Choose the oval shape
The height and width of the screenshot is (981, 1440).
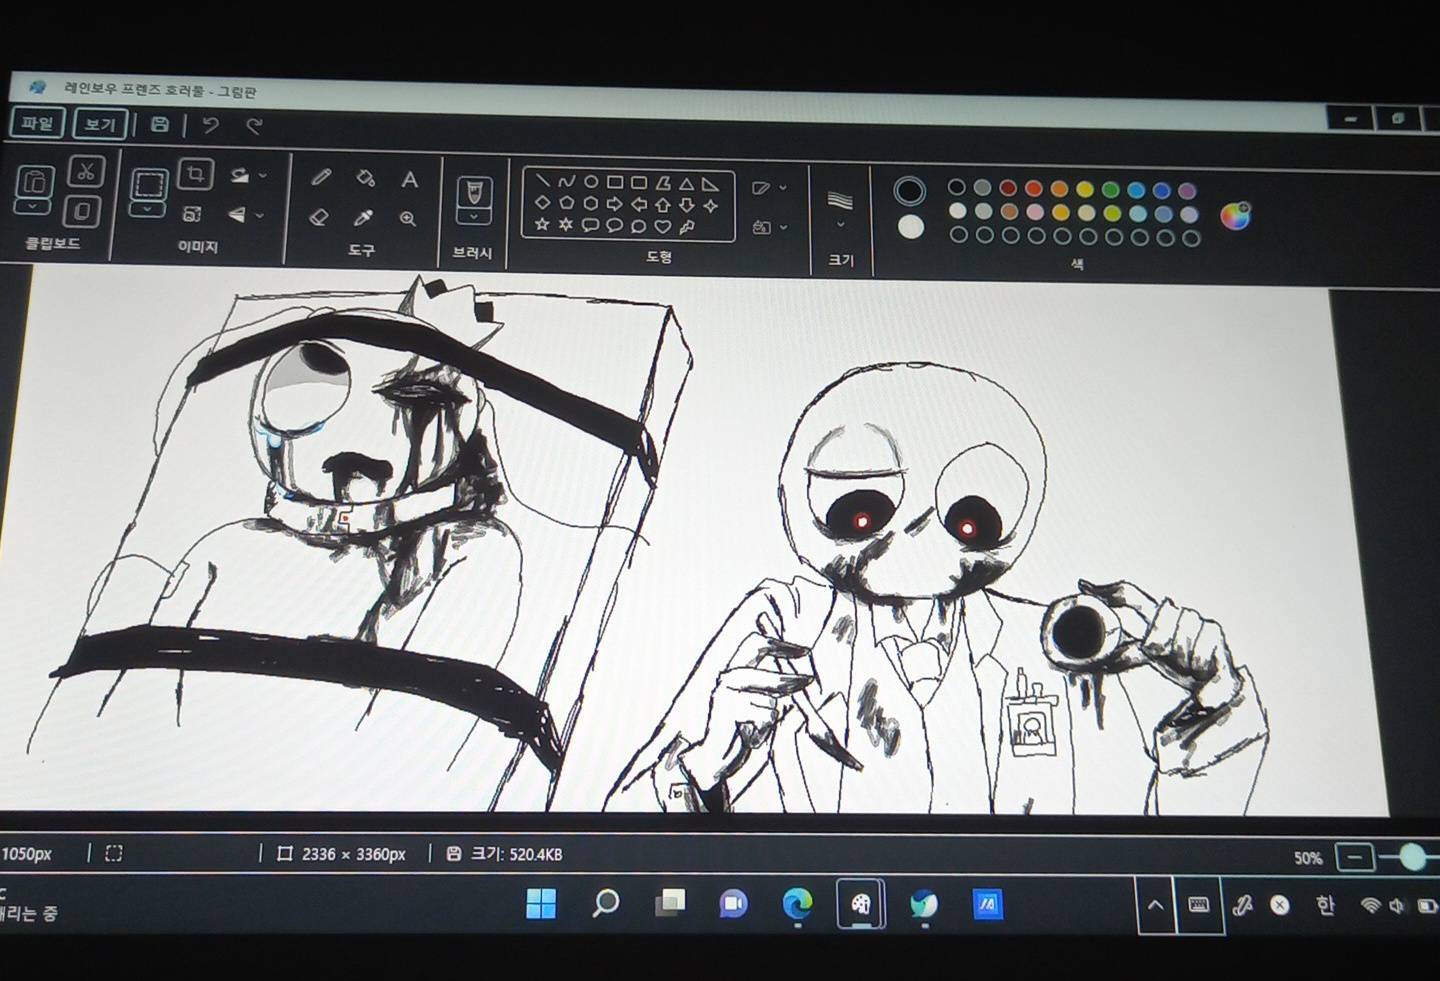(590, 182)
